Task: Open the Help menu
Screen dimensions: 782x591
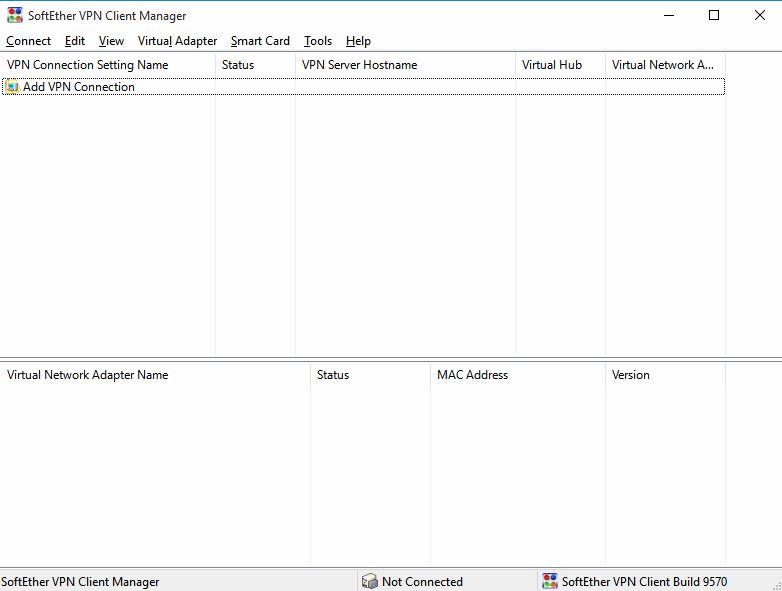Action: pos(358,41)
